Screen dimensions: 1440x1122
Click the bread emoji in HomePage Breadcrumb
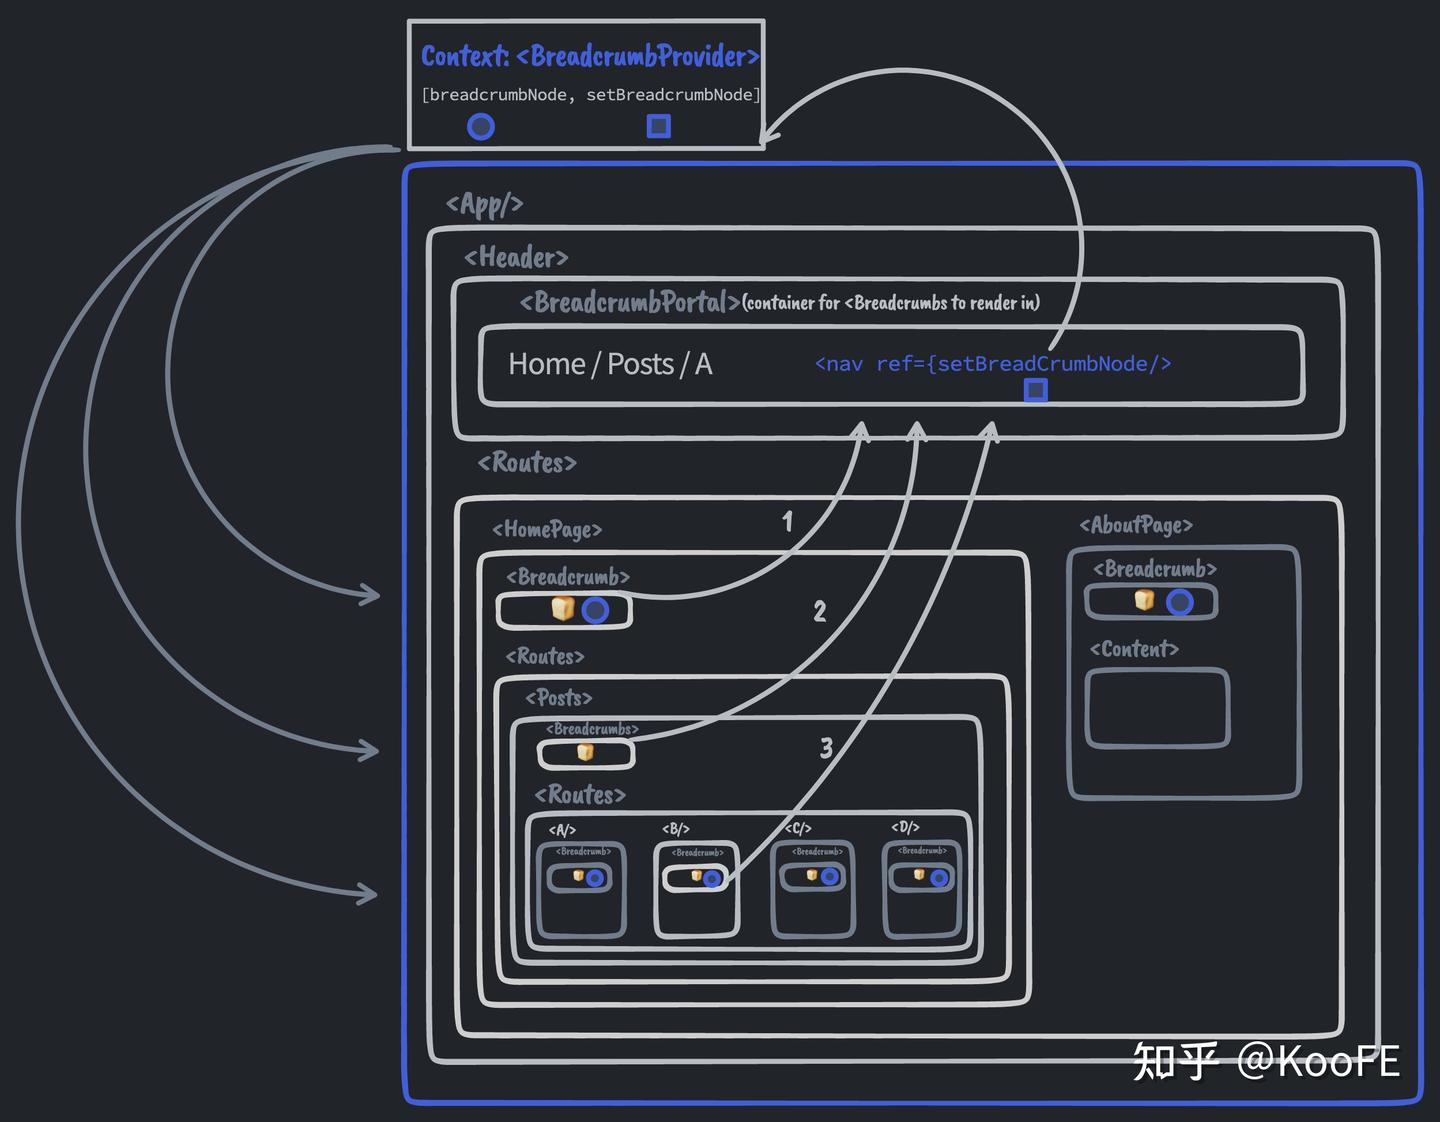[563, 608]
